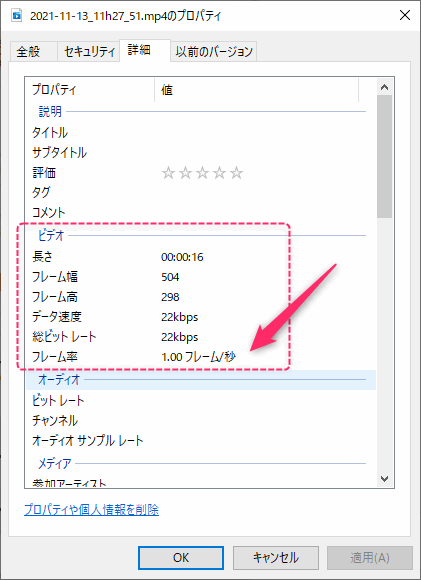
Task: Select the 詳細 tab
Action: [x=144, y=50]
